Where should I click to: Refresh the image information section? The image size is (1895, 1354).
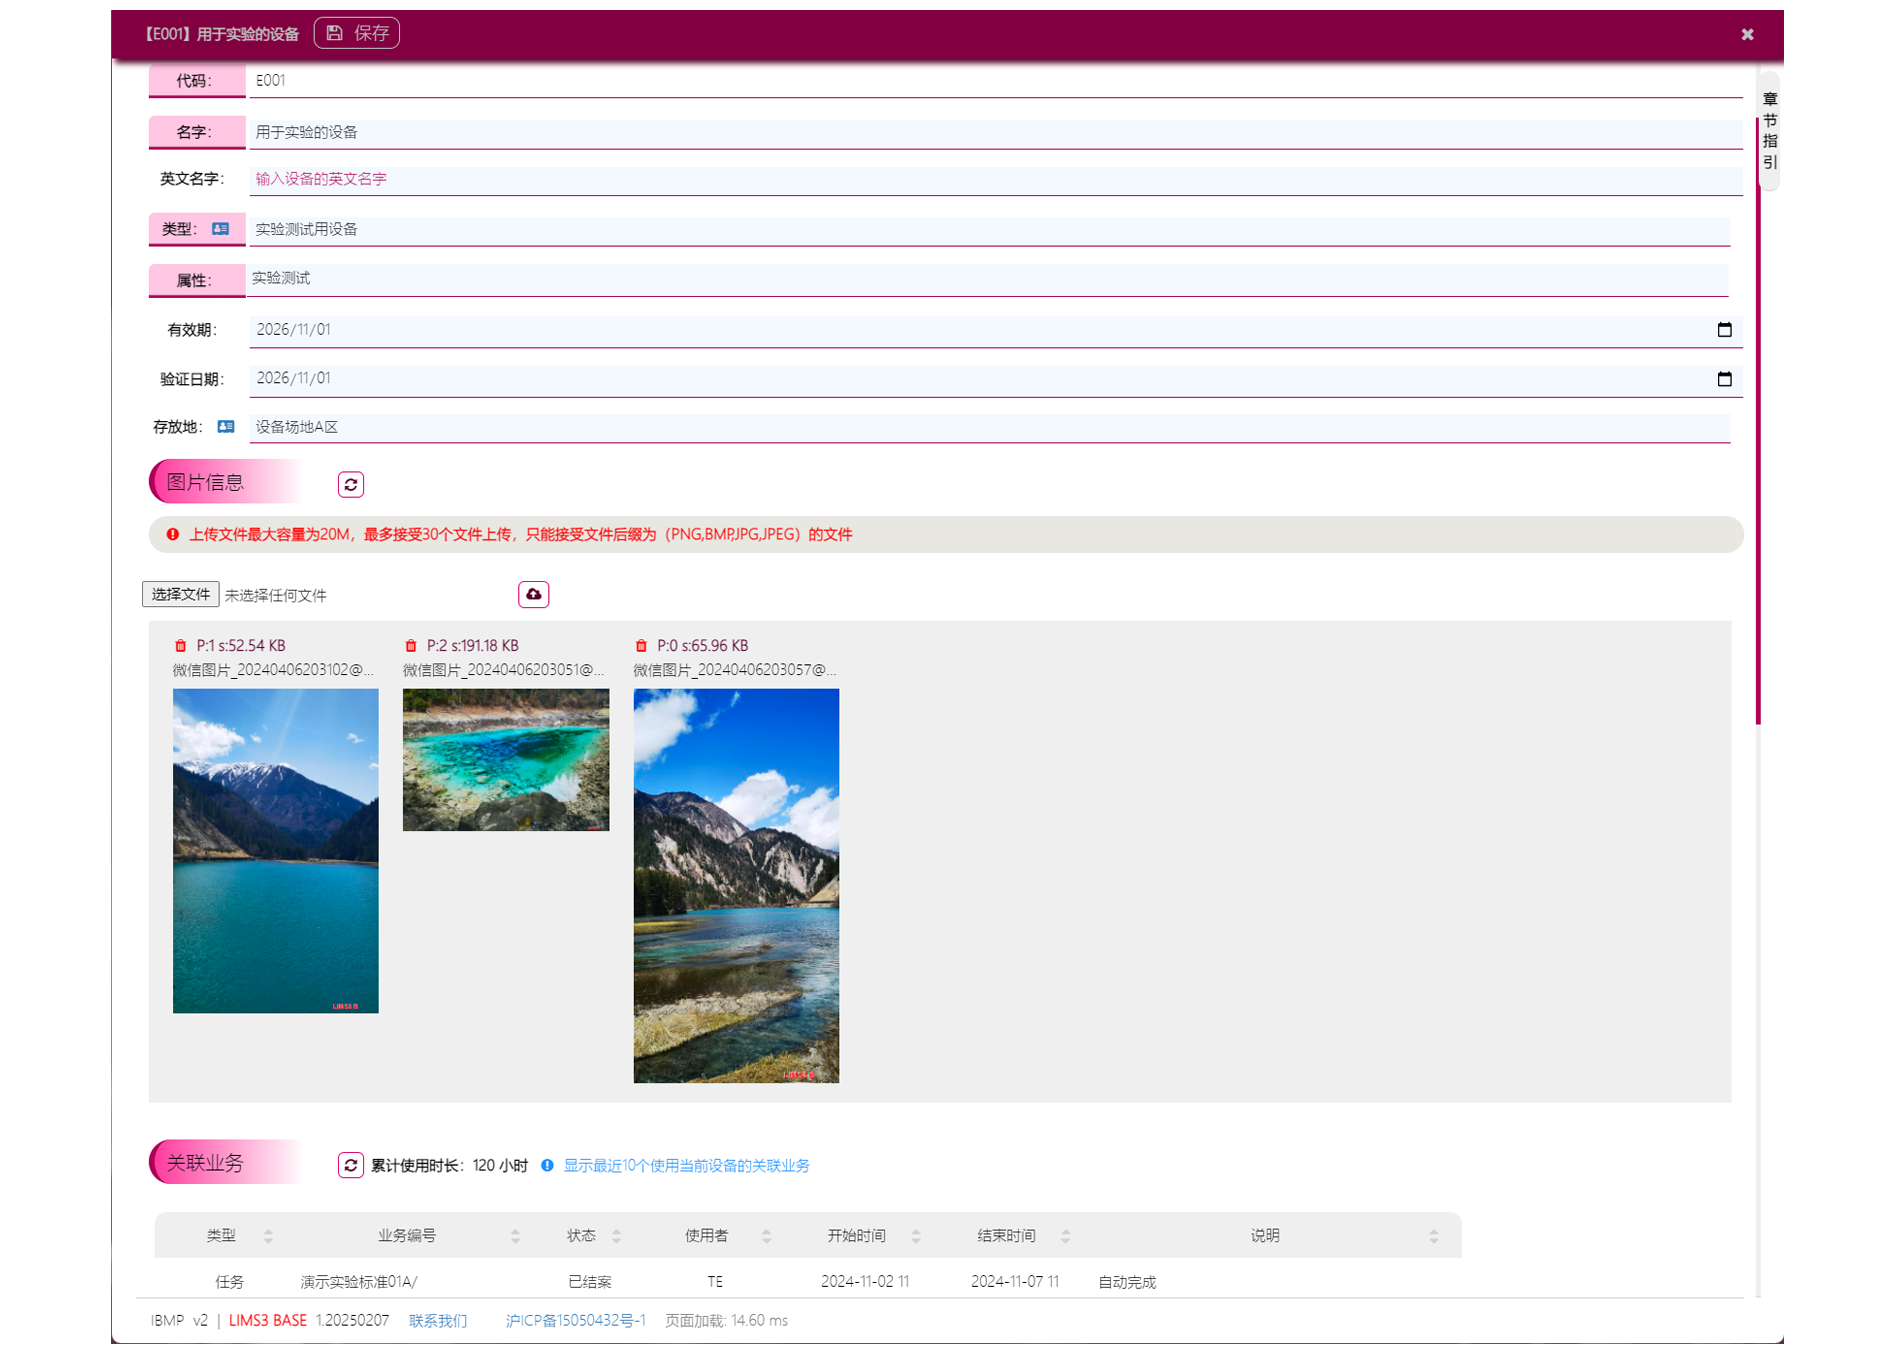click(351, 485)
